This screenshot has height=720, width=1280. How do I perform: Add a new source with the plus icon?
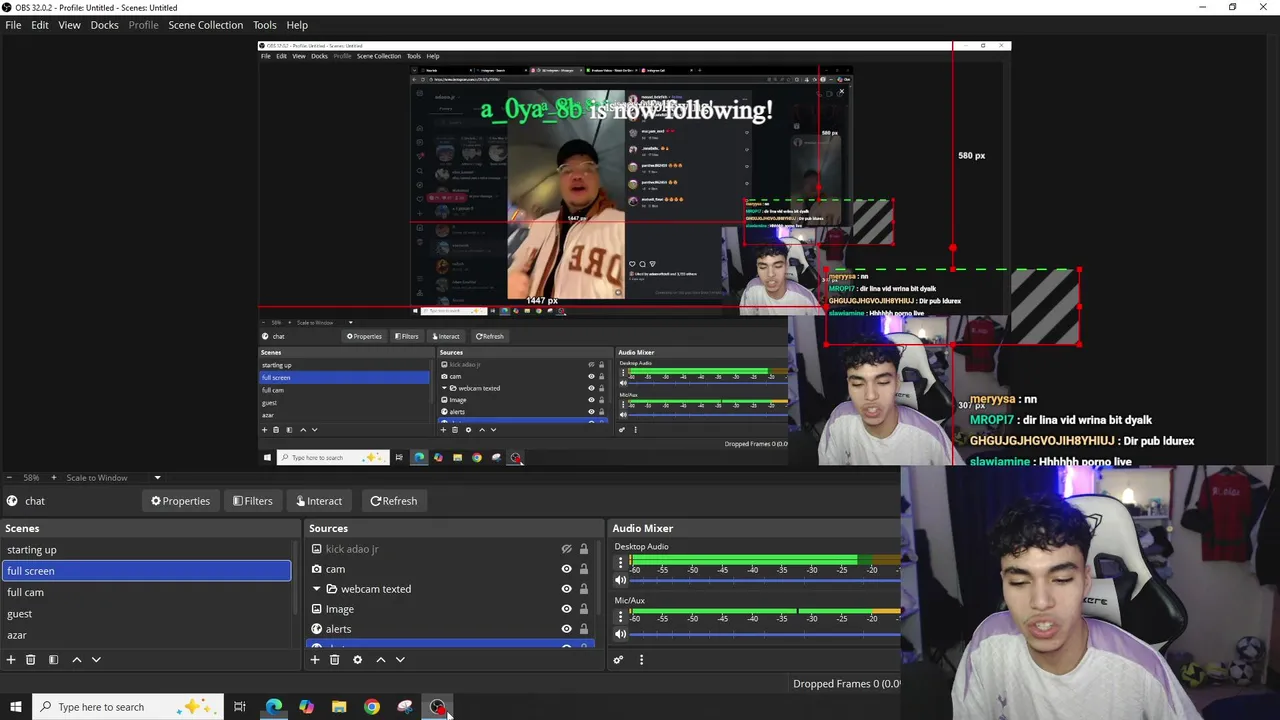coord(315,660)
